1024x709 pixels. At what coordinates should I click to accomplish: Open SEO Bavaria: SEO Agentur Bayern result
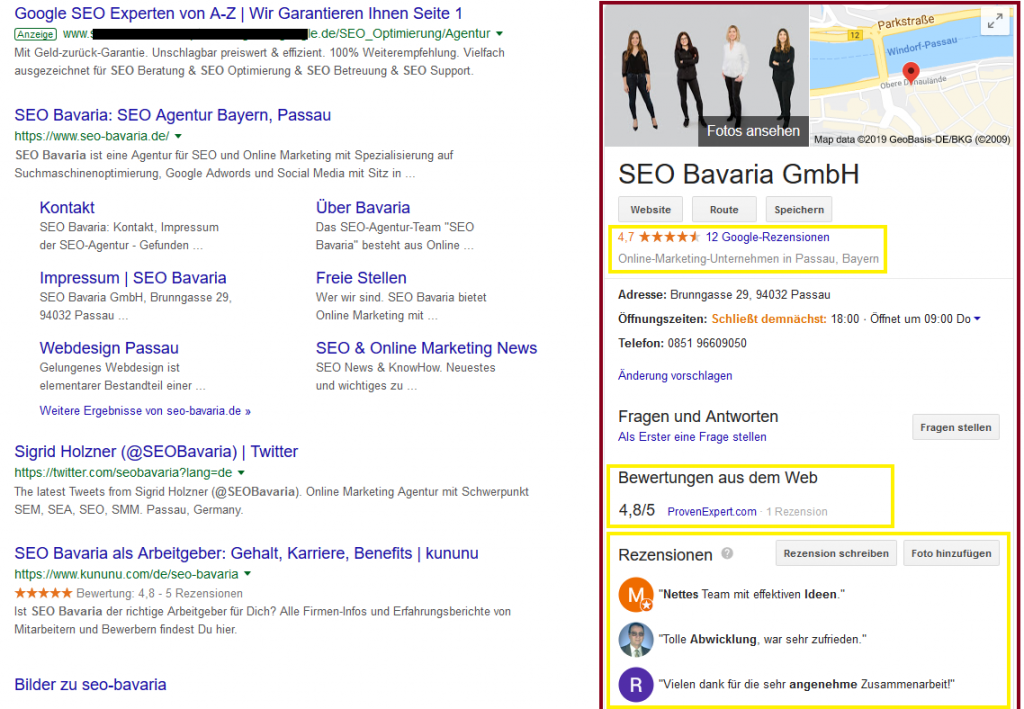point(172,115)
